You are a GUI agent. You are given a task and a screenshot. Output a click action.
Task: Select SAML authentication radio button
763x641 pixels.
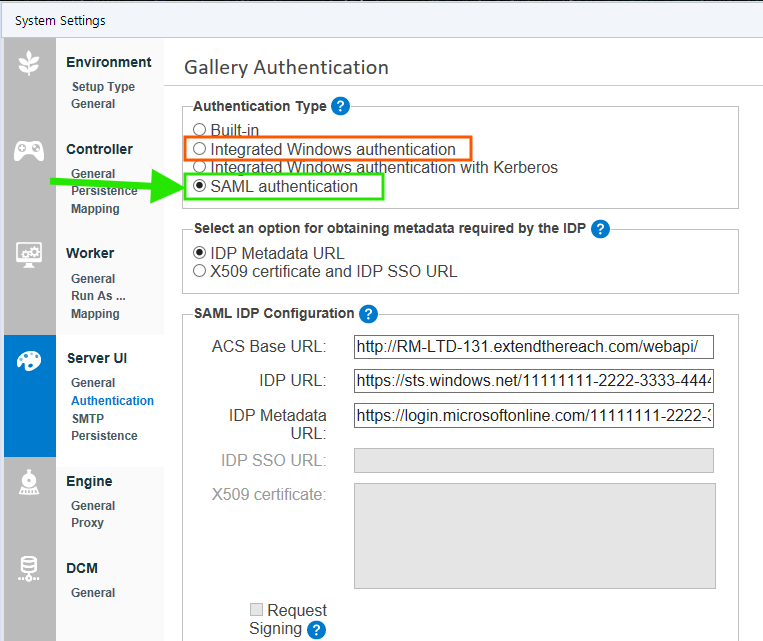(200, 186)
